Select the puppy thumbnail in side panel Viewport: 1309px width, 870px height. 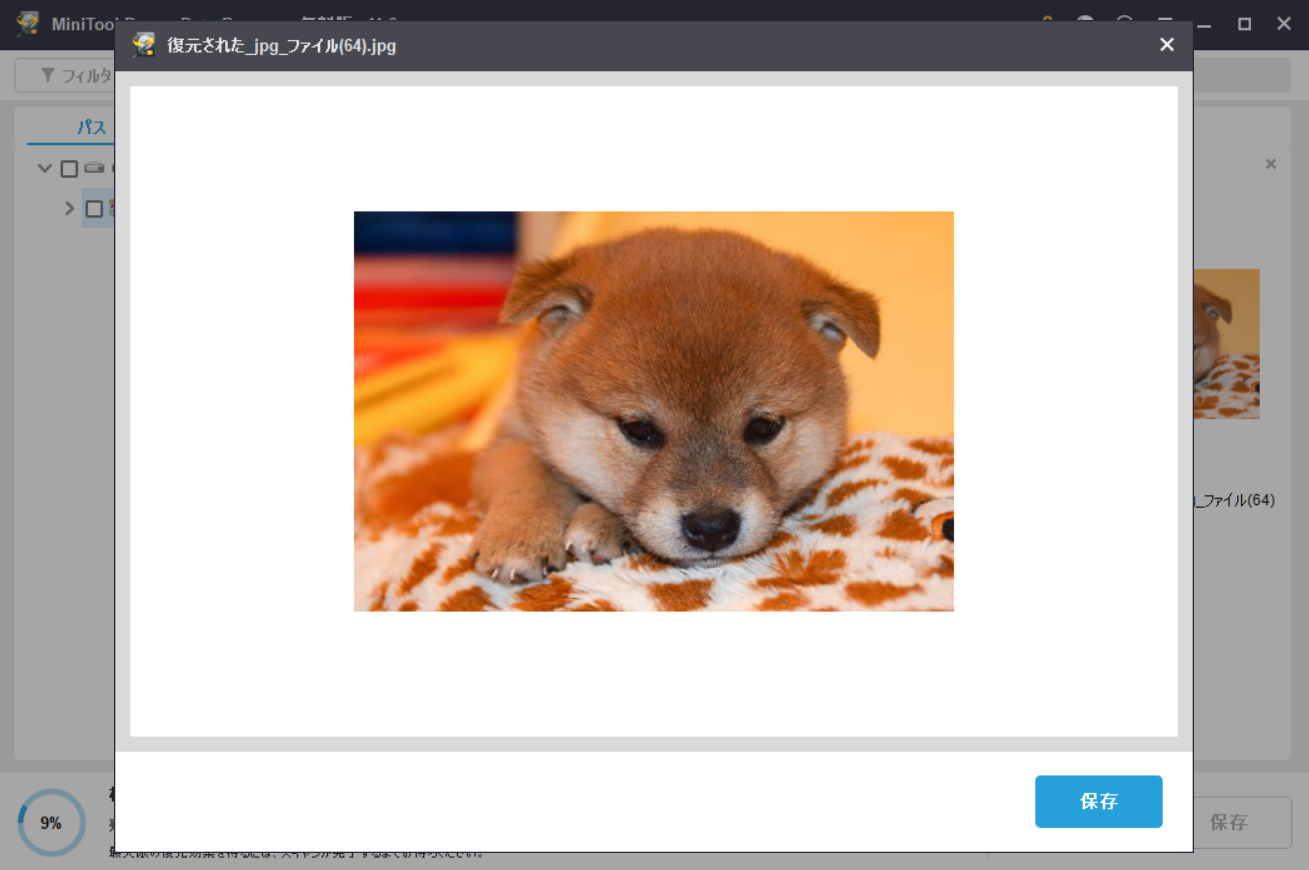pos(1226,344)
